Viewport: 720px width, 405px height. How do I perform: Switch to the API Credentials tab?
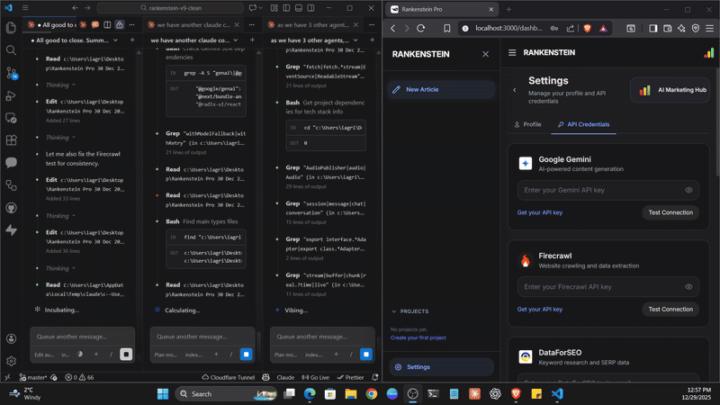pos(584,124)
